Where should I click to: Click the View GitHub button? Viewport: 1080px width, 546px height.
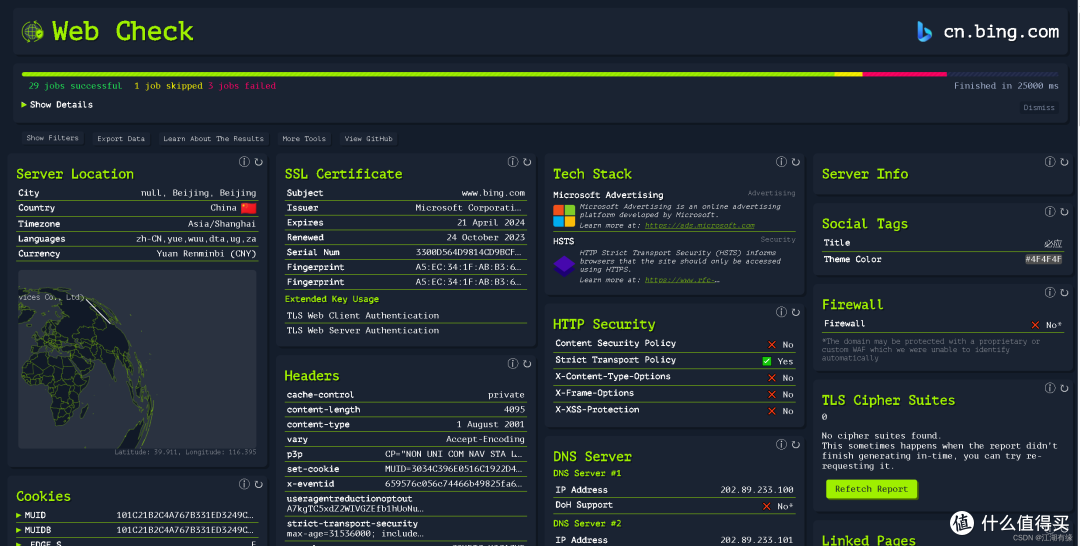click(368, 138)
